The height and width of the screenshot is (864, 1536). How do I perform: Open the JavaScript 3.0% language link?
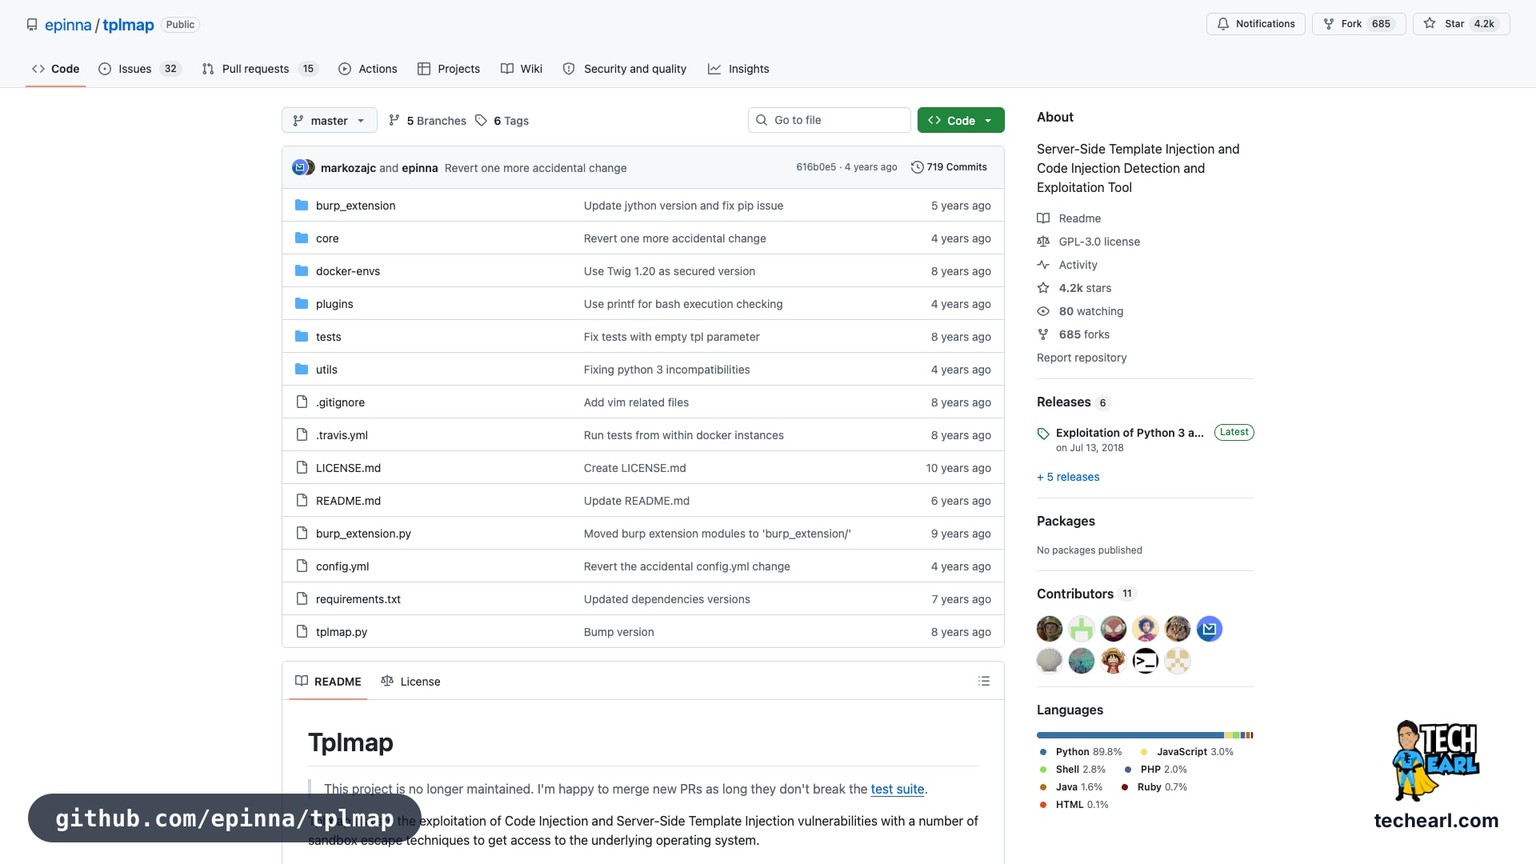(x=1186, y=752)
